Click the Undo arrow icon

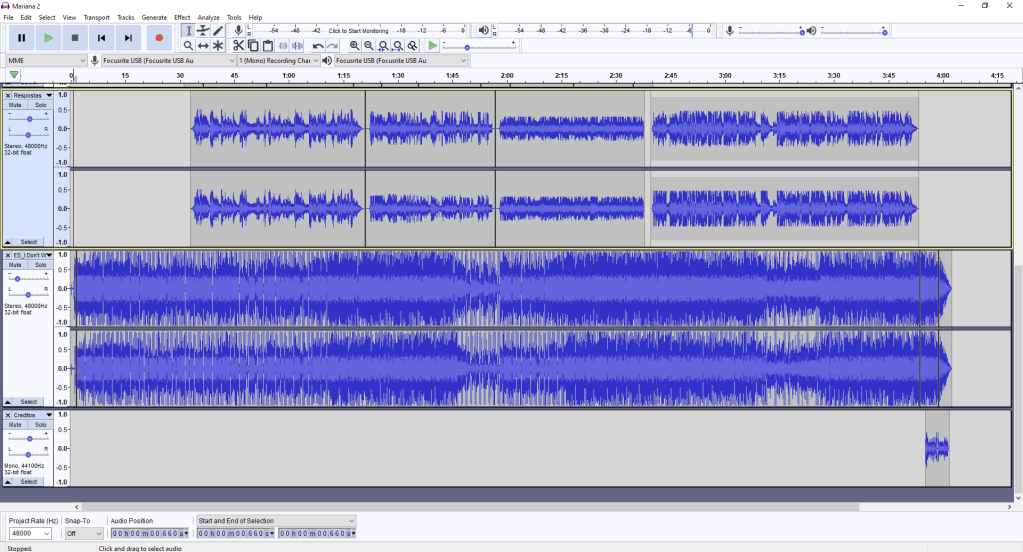pos(318,46)
